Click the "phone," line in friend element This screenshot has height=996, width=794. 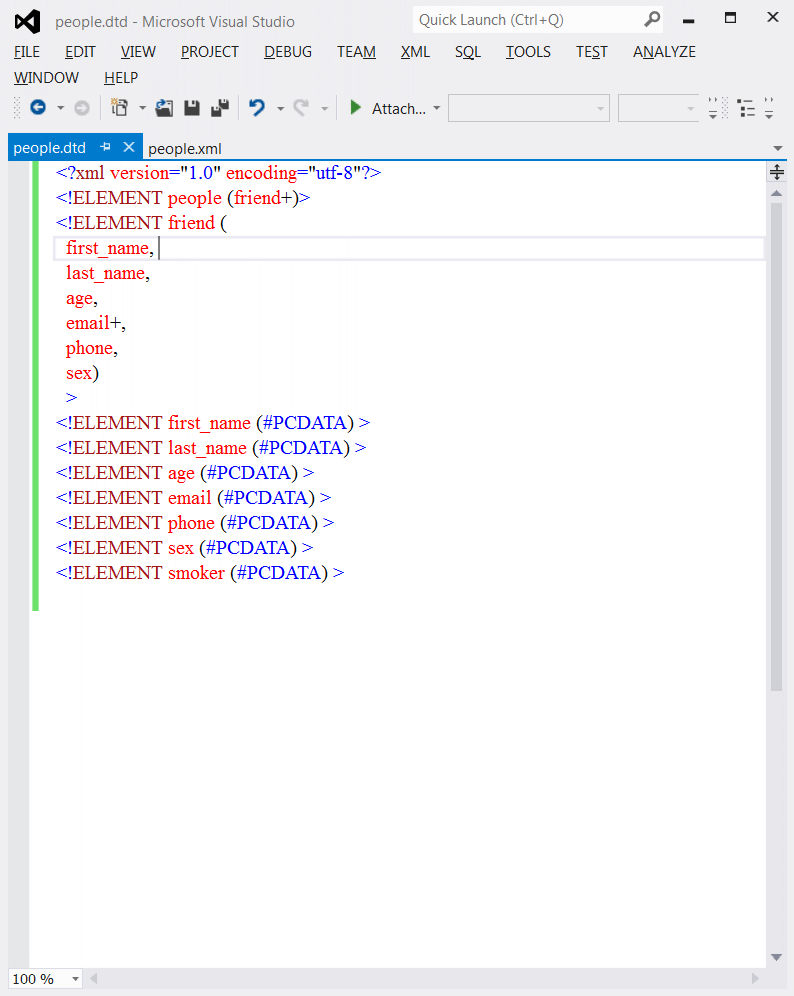point(91,348)
